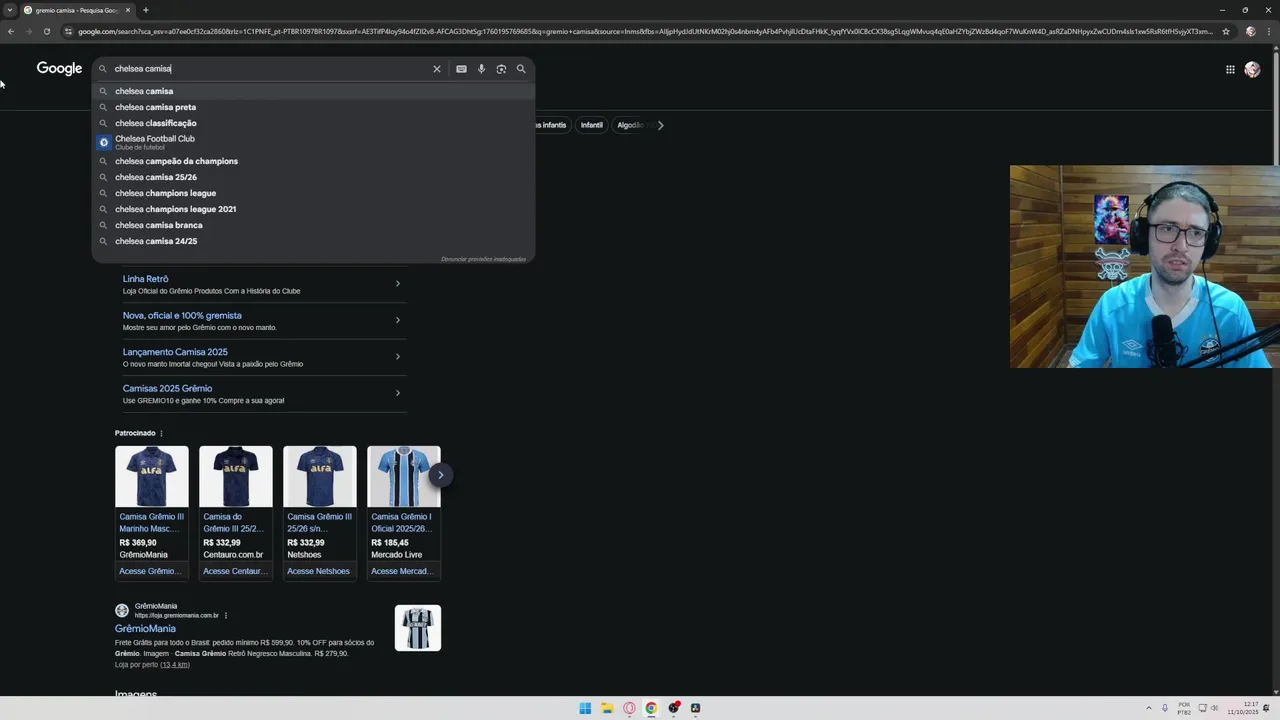This screenshot has width=1280, height=720.
Task: Expand 'Lançamento Camisa 2025' row
Action: pyautogui.click(x=397, y=356)
